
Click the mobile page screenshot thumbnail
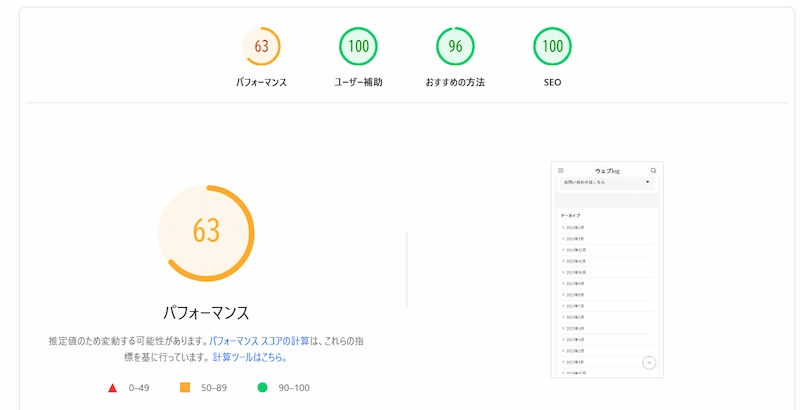[607, 270]
